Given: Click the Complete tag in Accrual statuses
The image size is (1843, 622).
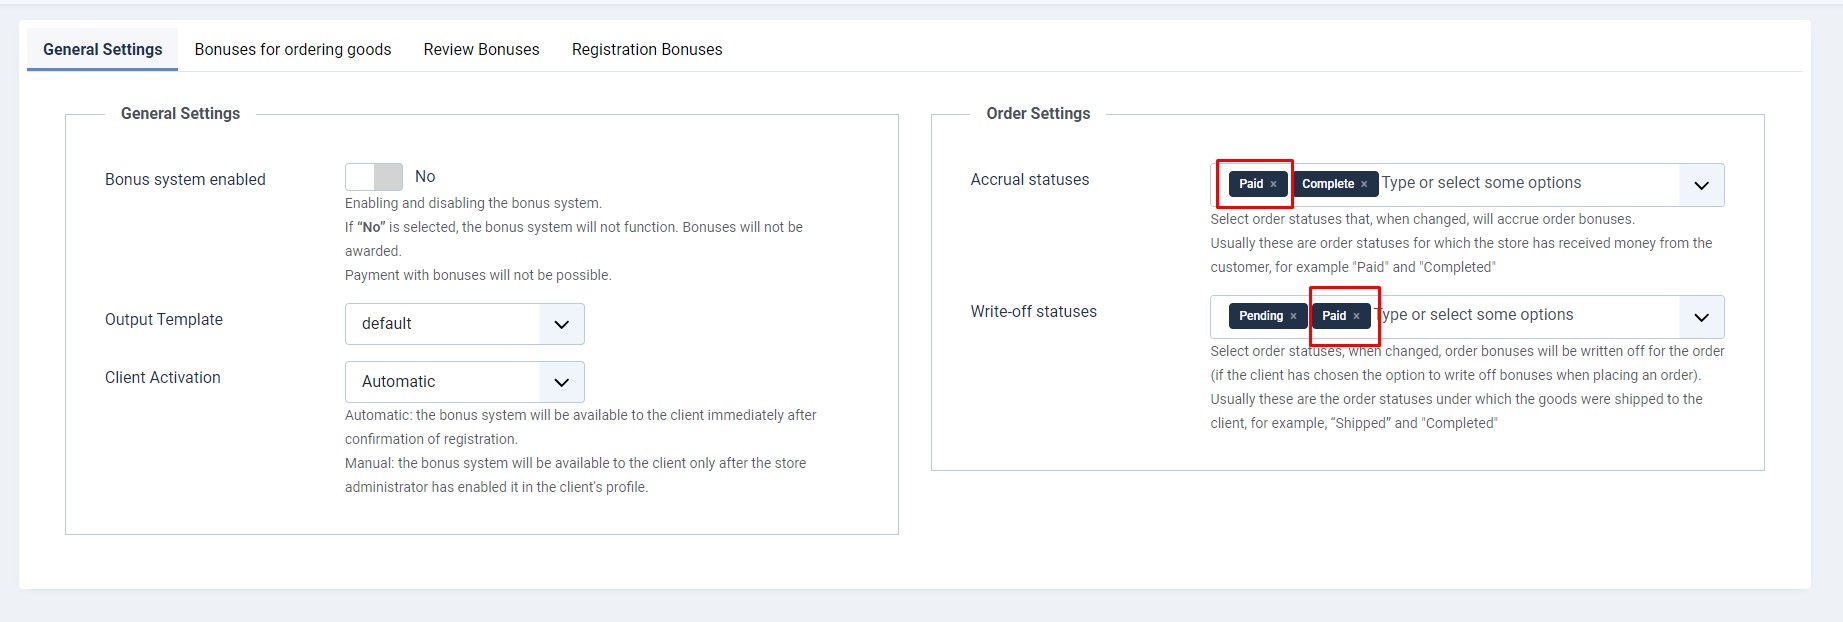Looking at the screenshot, I should [x=1327, y=184].
